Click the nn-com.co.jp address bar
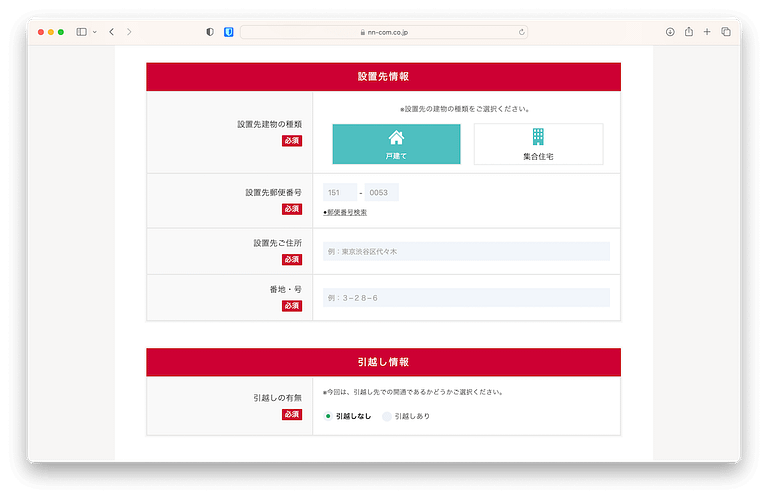The height and width of the screenshot is (499, 768). pos(384,32)
